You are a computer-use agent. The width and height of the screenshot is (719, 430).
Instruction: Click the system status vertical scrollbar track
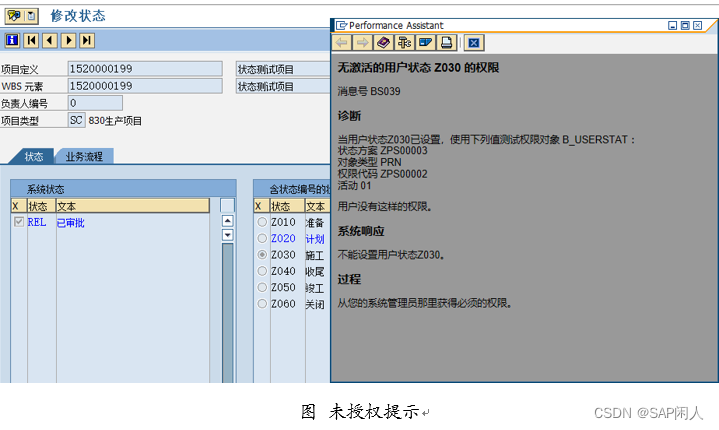click(227, 312)
